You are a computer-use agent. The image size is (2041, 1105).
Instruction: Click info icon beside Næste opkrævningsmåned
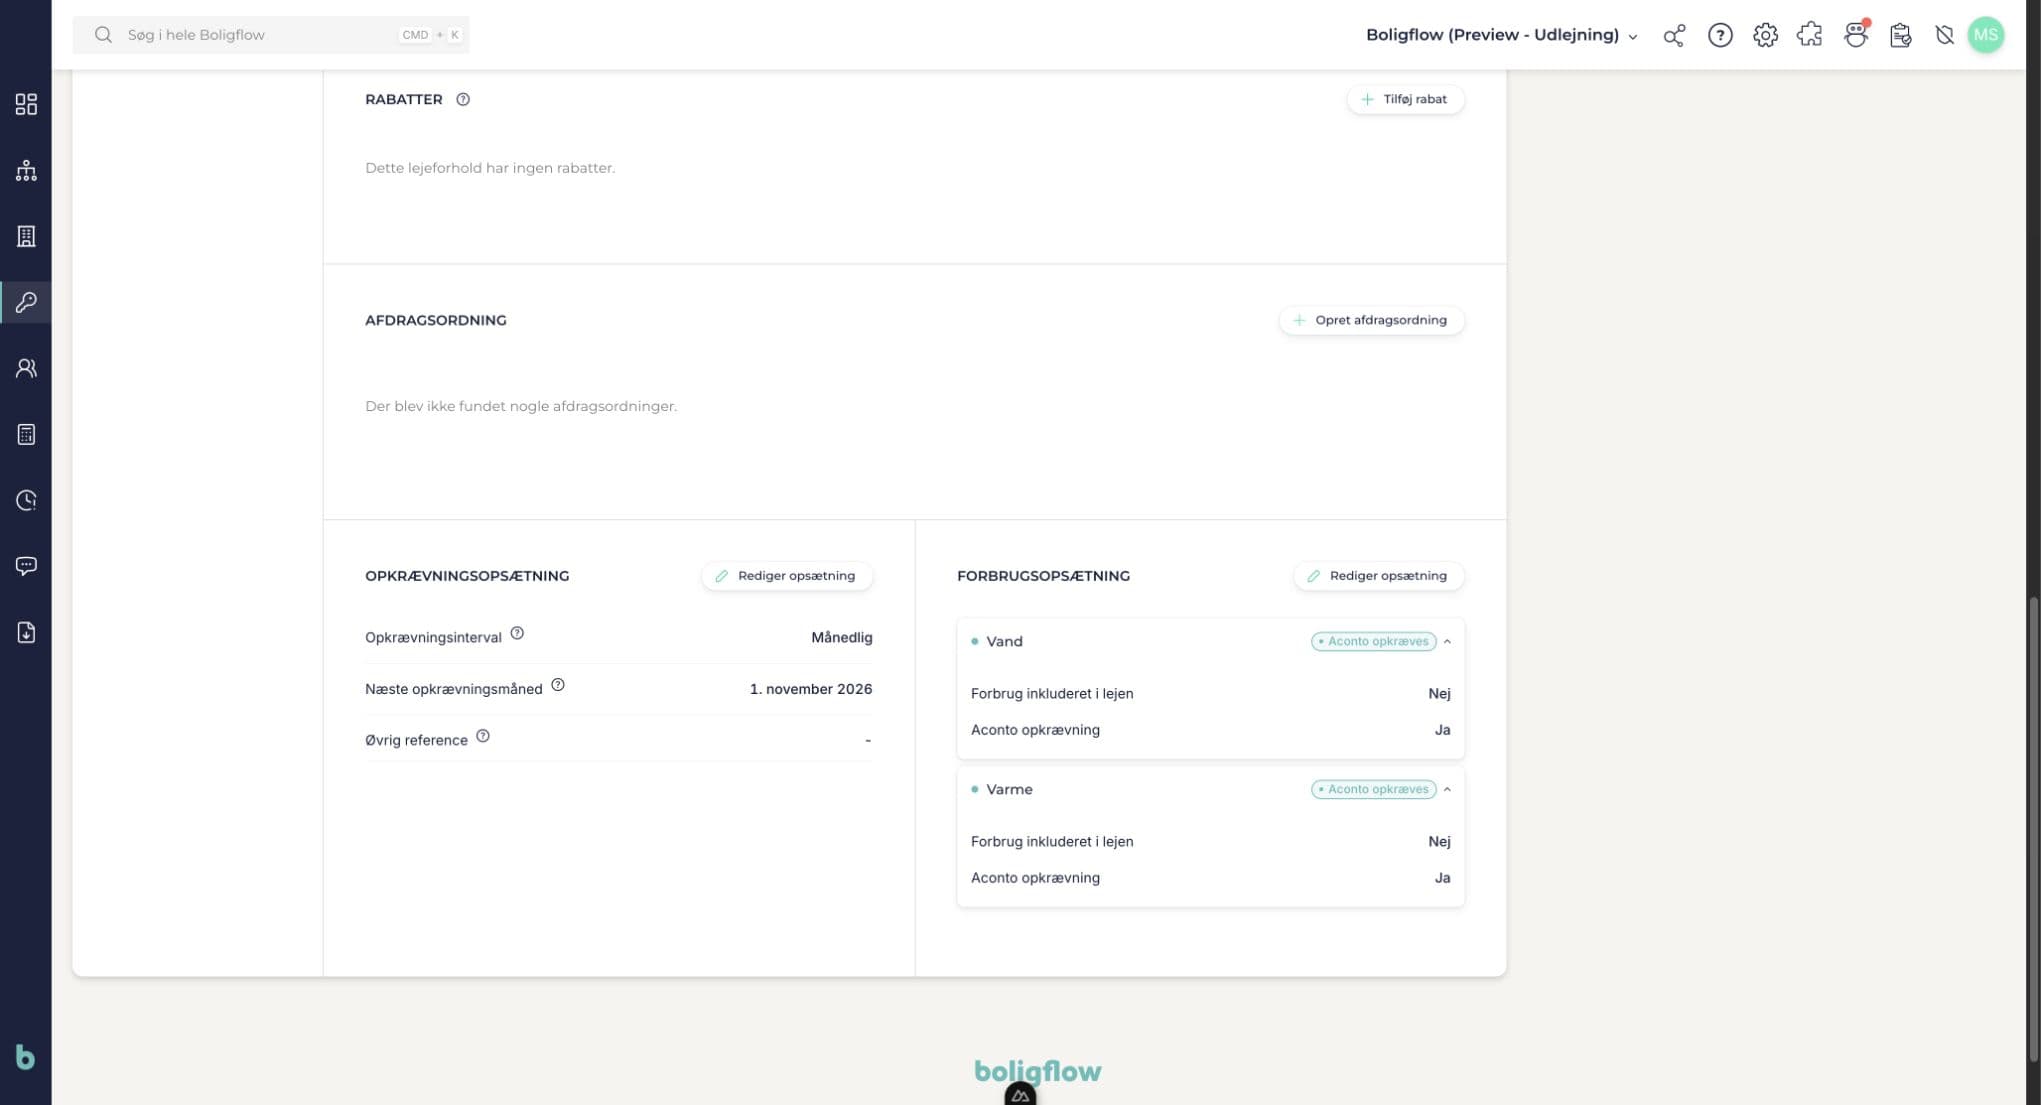click(x=558, y=685)
